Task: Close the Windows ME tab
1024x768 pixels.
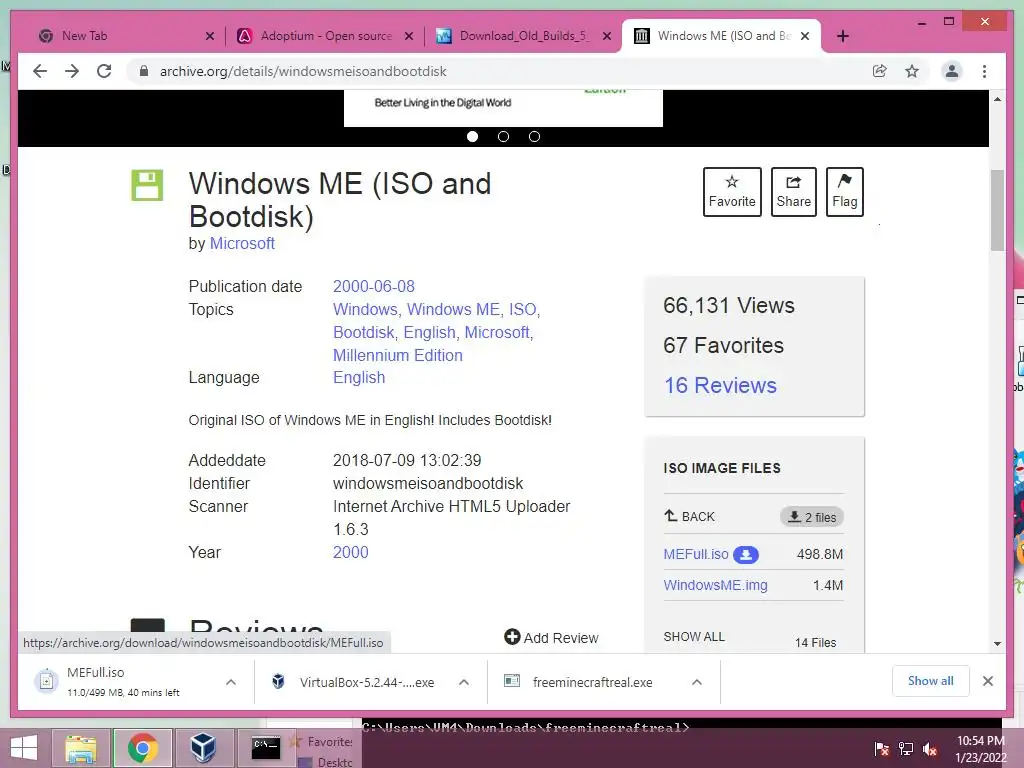Action: pos(805,36)
